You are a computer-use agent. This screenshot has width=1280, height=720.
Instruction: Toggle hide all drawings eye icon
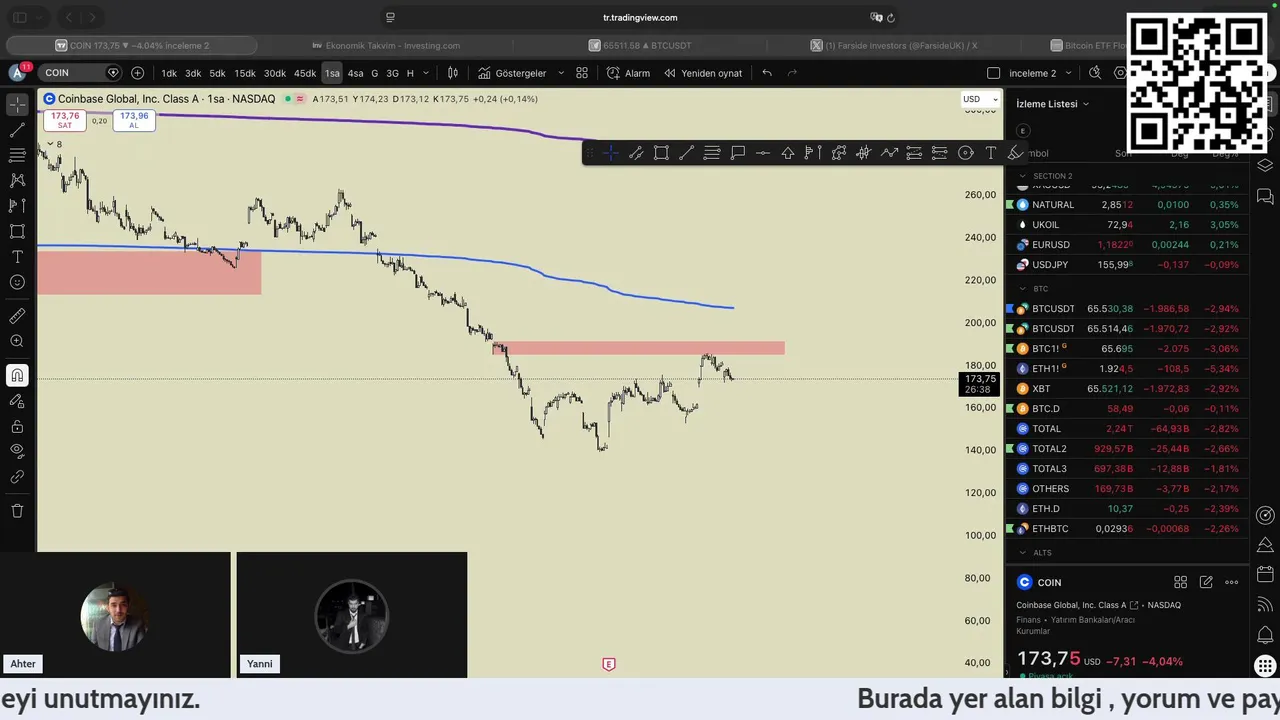pyautogui.click(x=17, y=451)
